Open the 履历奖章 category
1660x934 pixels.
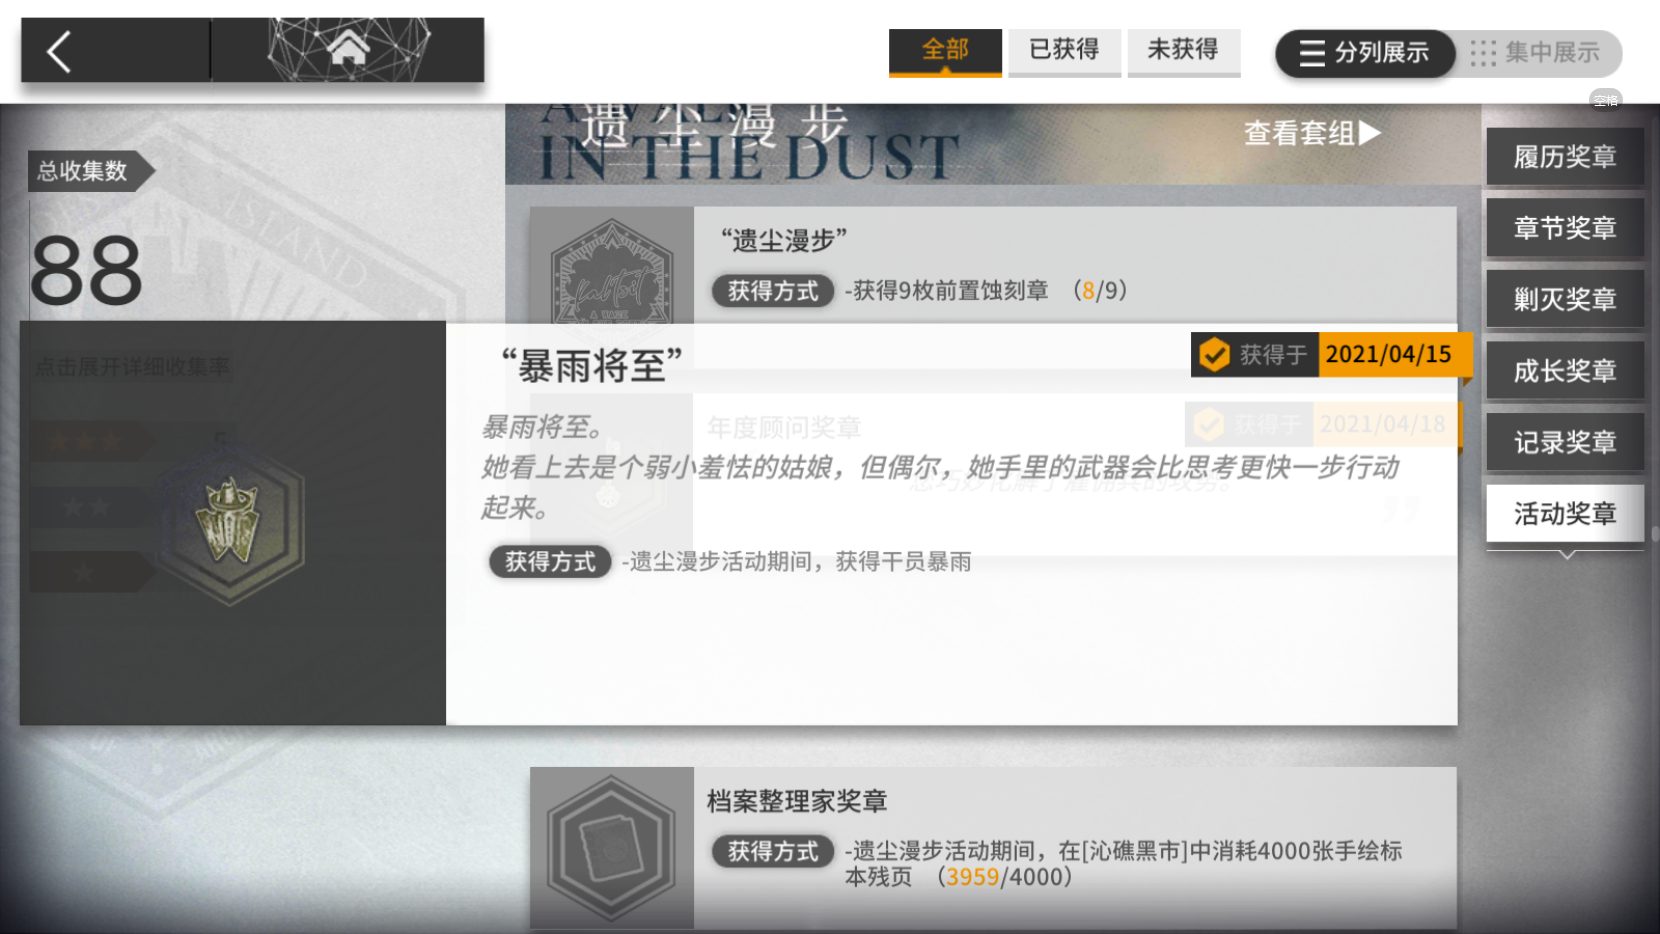coord(1564,157)
